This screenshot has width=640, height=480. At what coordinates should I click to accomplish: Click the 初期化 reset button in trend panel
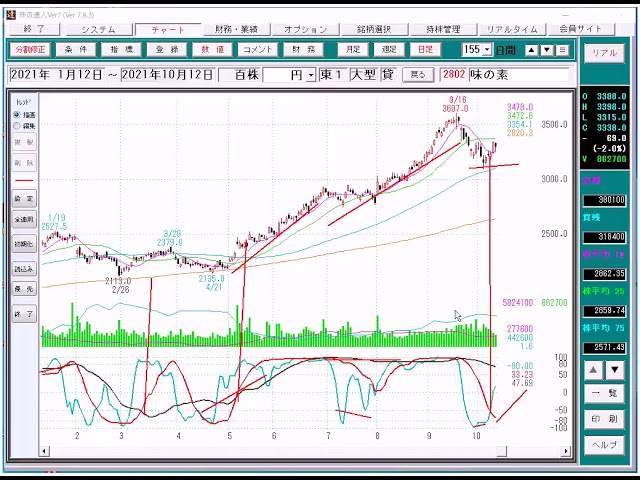point(24,244)
